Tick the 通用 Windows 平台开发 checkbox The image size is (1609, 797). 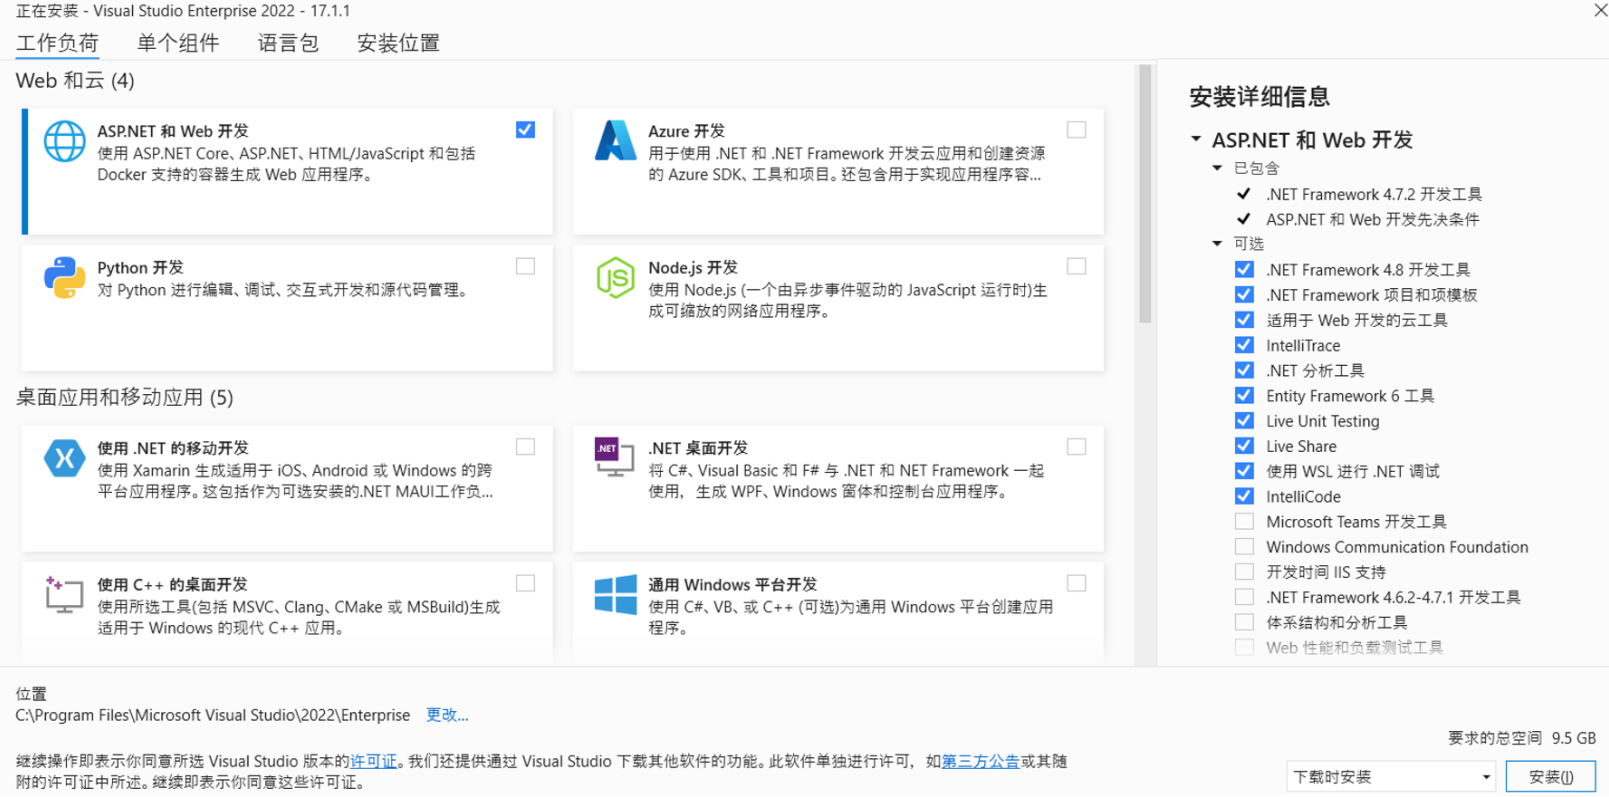(1076, 583)
